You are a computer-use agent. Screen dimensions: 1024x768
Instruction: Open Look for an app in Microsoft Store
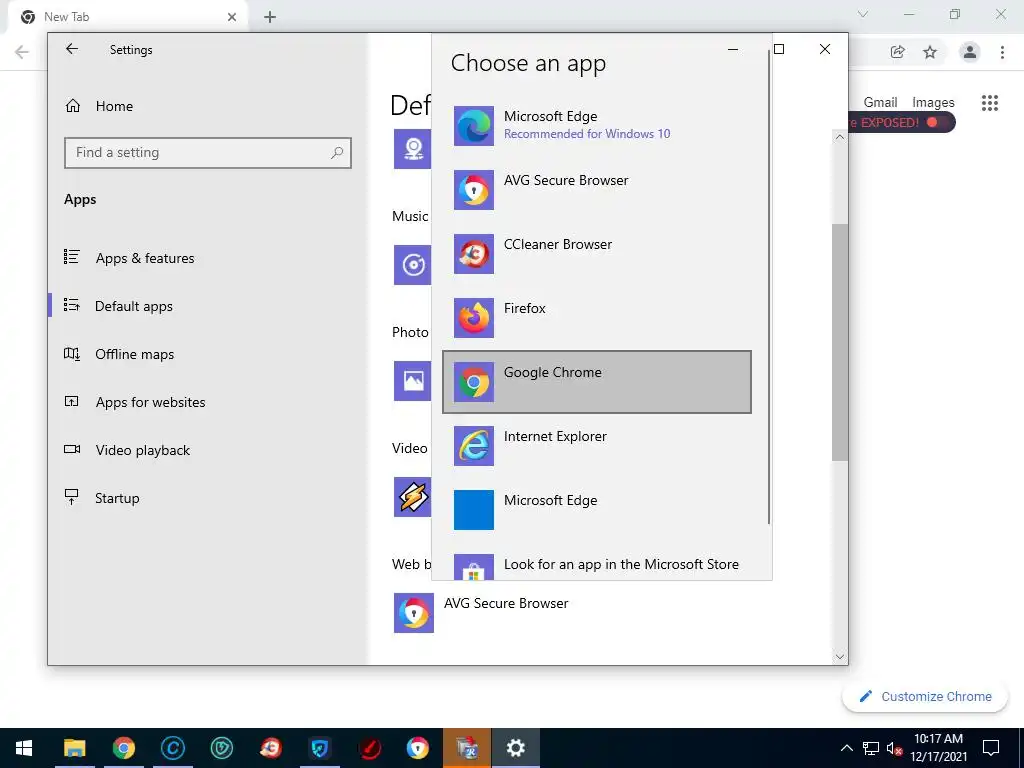(597, 565)
